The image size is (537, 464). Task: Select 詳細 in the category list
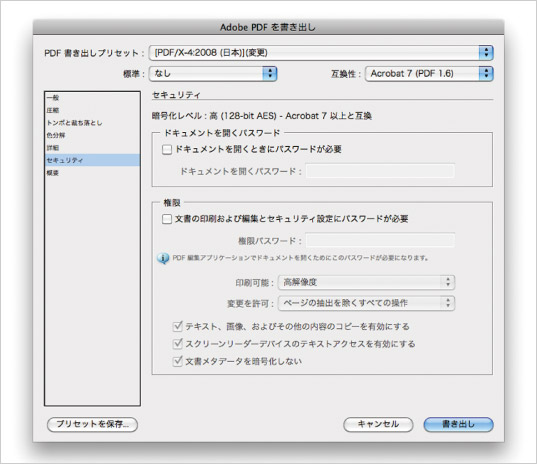pyautogui.click(x=92, y=148)
